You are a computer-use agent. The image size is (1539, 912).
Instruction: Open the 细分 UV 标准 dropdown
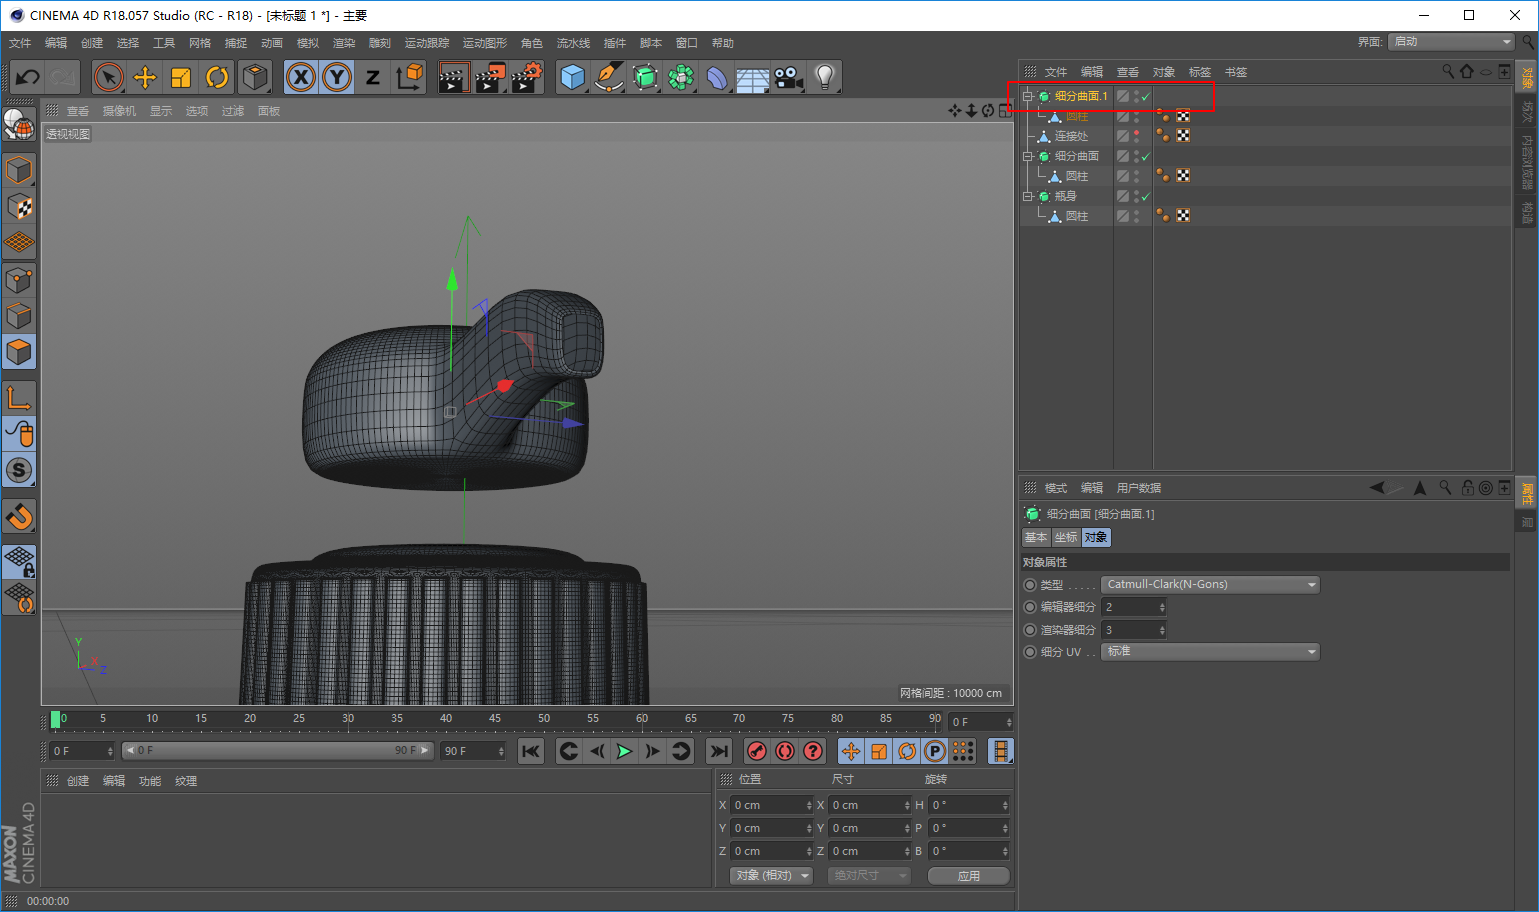click(1210, 652)
